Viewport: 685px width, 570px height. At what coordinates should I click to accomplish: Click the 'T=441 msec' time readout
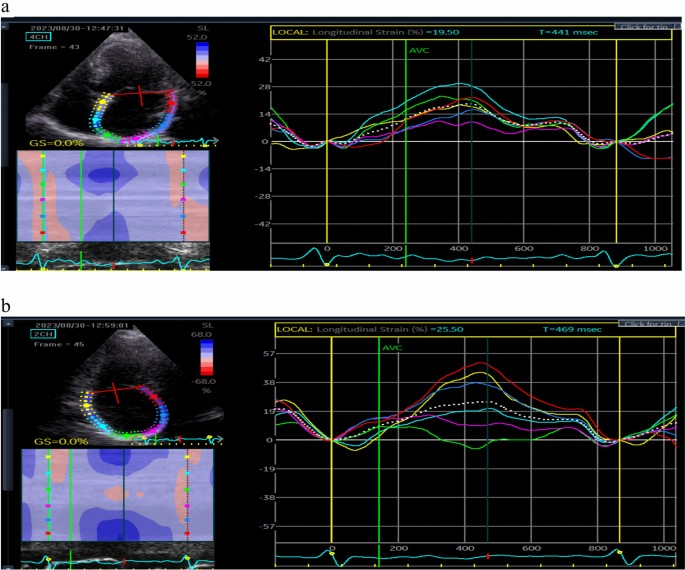(567, 32)
